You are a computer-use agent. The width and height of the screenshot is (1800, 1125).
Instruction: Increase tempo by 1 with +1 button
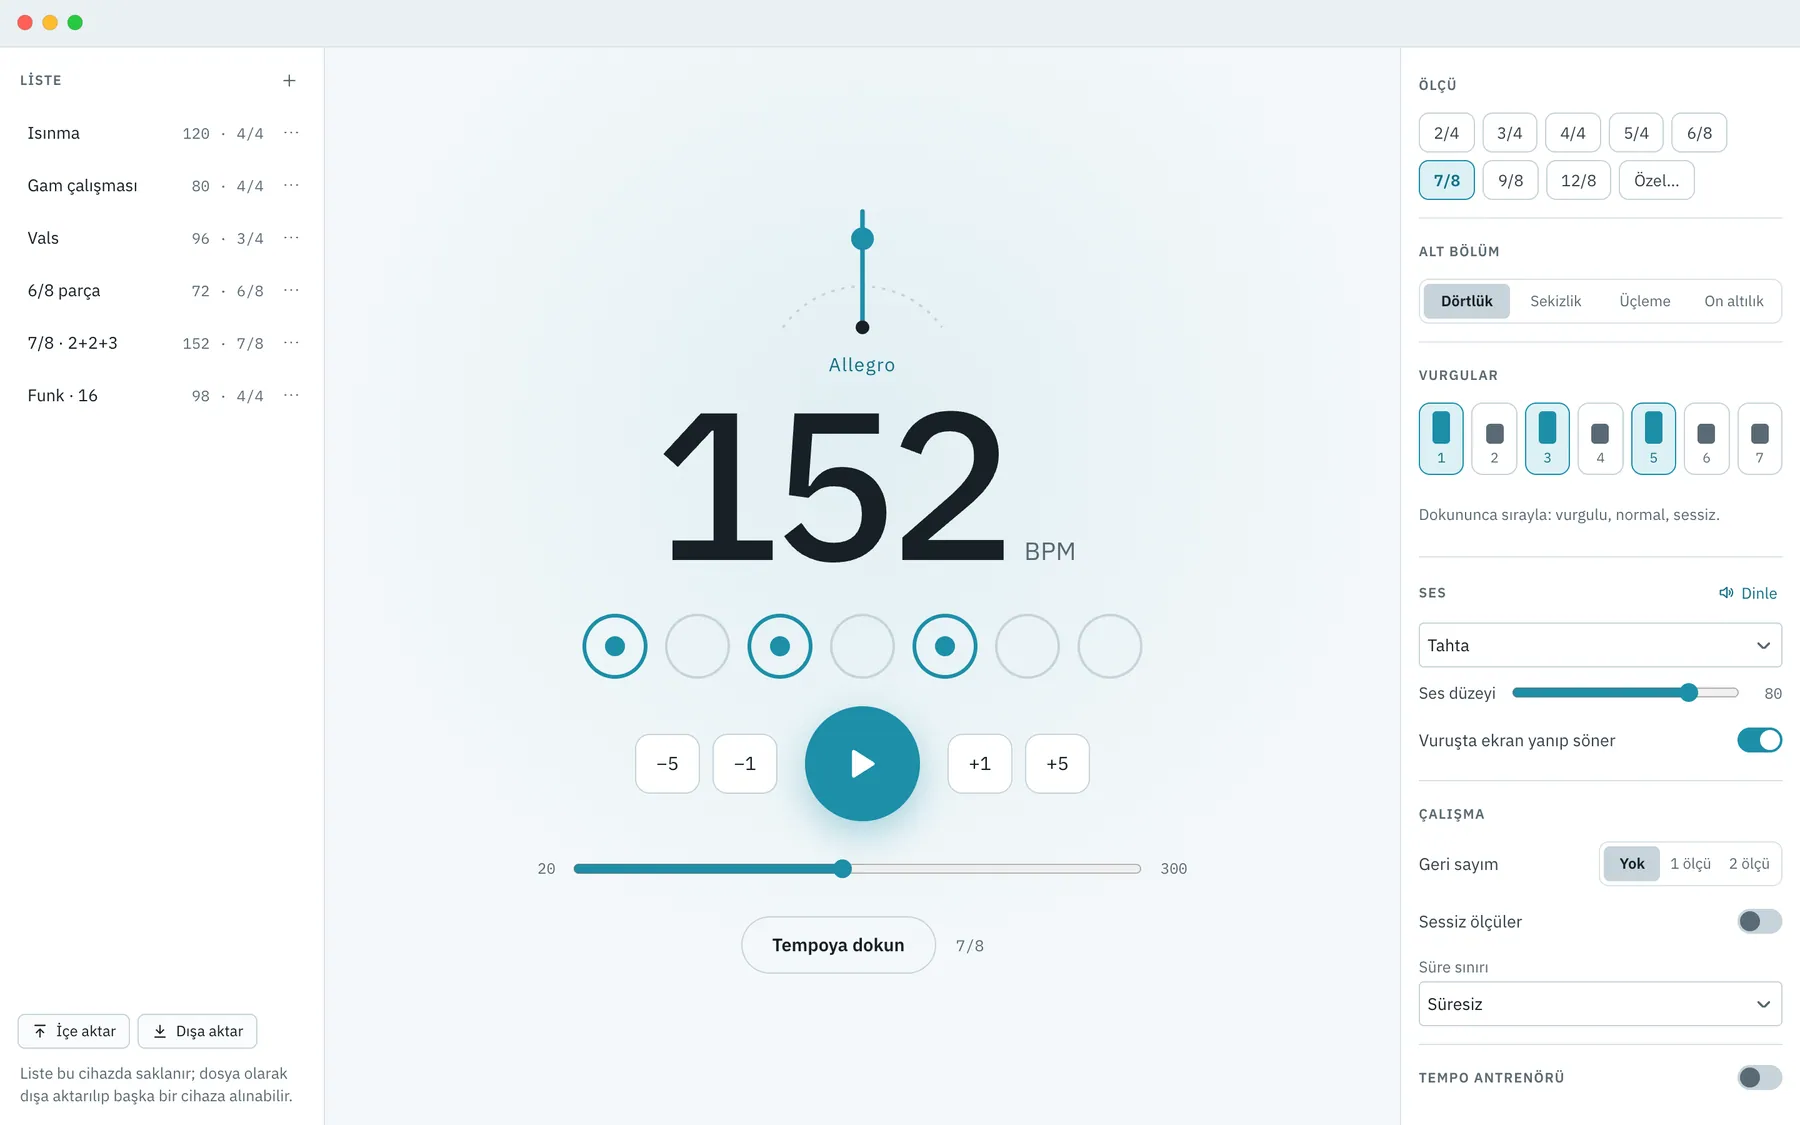click(x=980, y=764)
